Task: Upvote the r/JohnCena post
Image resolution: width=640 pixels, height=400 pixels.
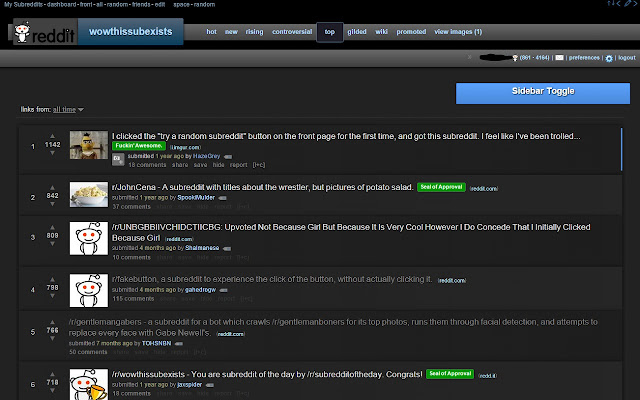Action: pos(52,187)
